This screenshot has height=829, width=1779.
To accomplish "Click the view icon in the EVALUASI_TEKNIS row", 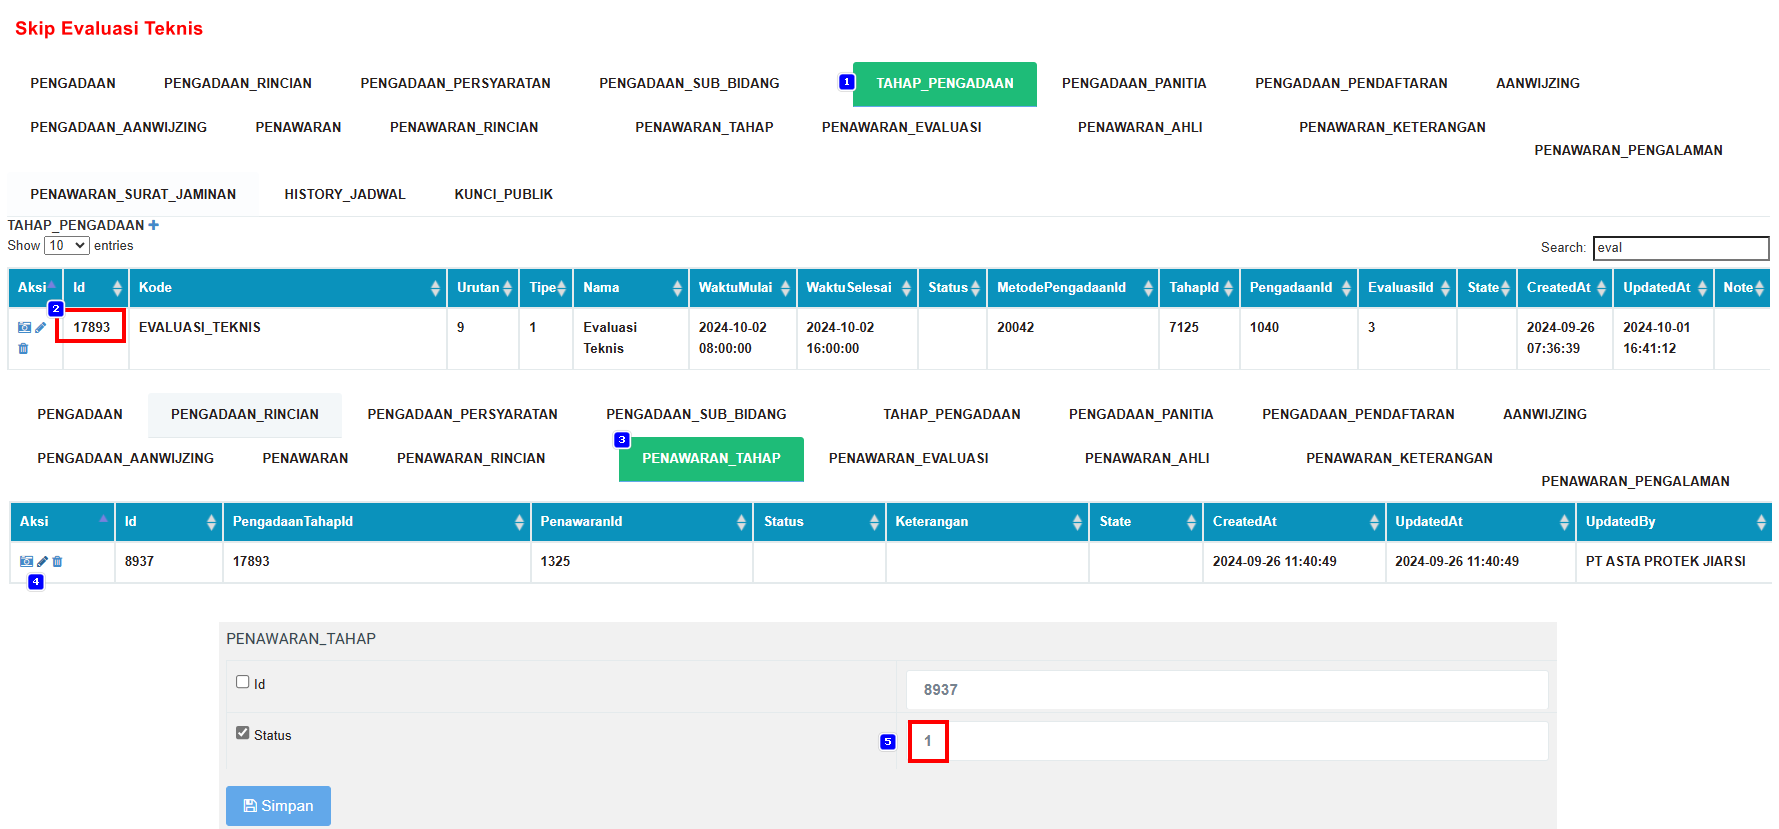I will click(24, 327).
